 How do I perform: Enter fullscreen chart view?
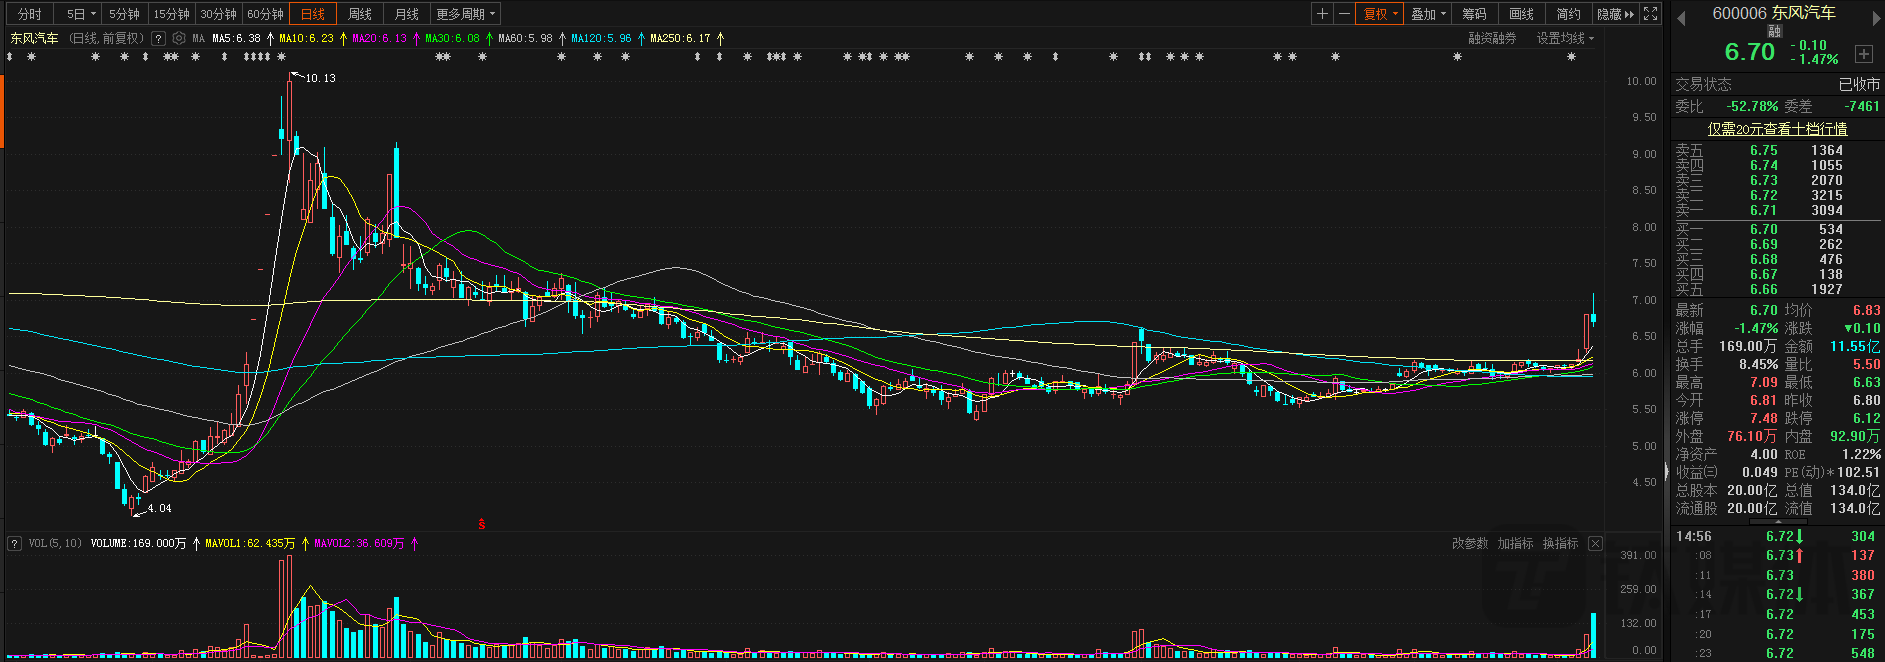click(1650, 14)
